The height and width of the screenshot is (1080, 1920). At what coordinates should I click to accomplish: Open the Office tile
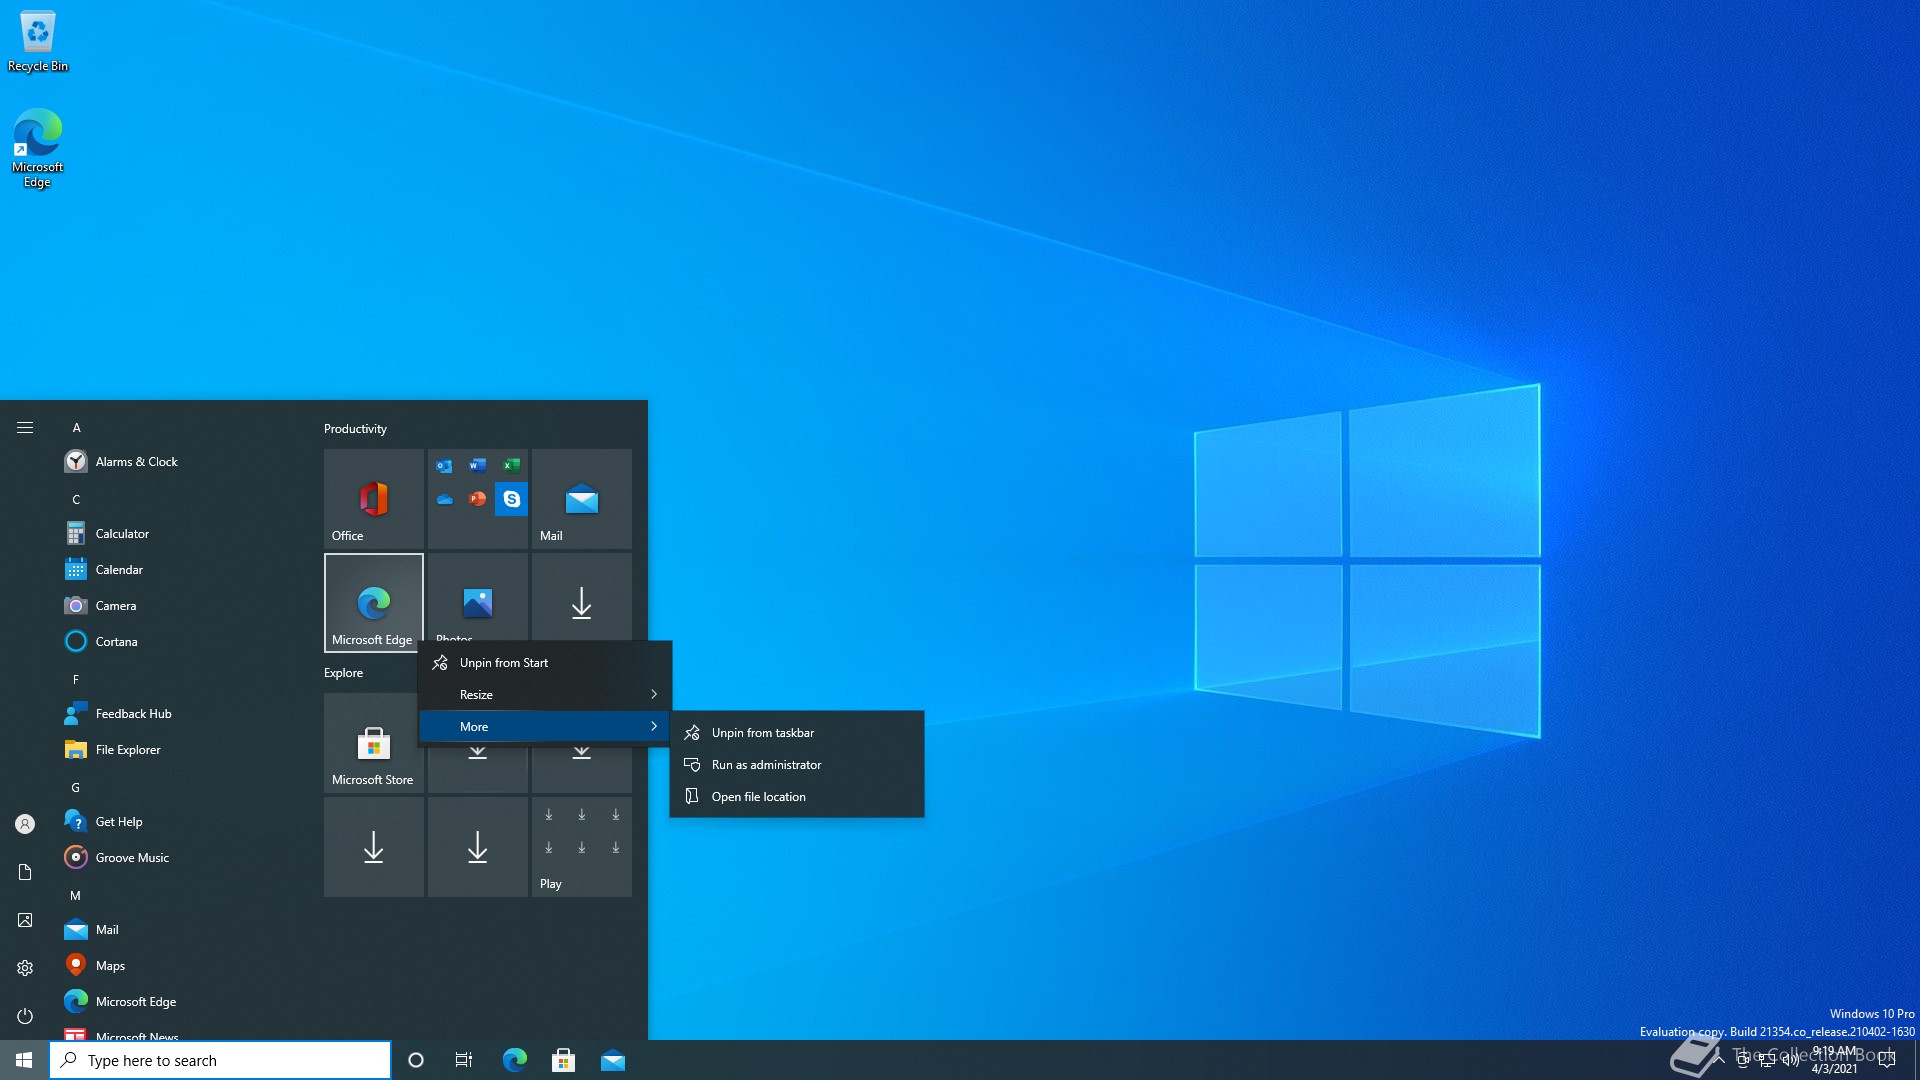coord(374,499)
